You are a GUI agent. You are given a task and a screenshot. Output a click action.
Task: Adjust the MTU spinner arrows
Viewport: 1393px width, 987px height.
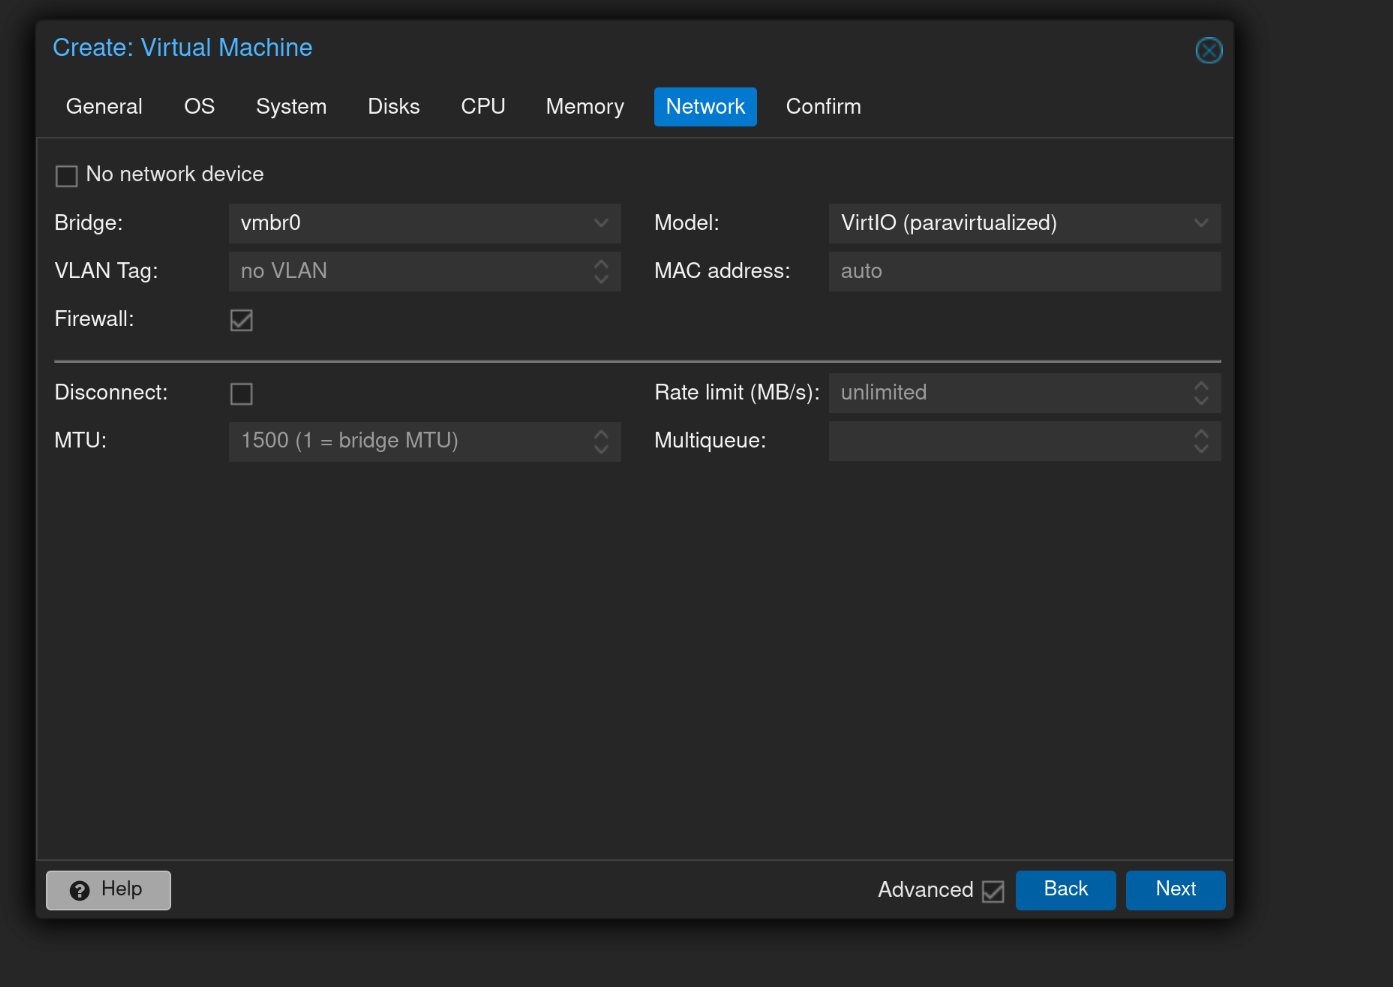601,441
